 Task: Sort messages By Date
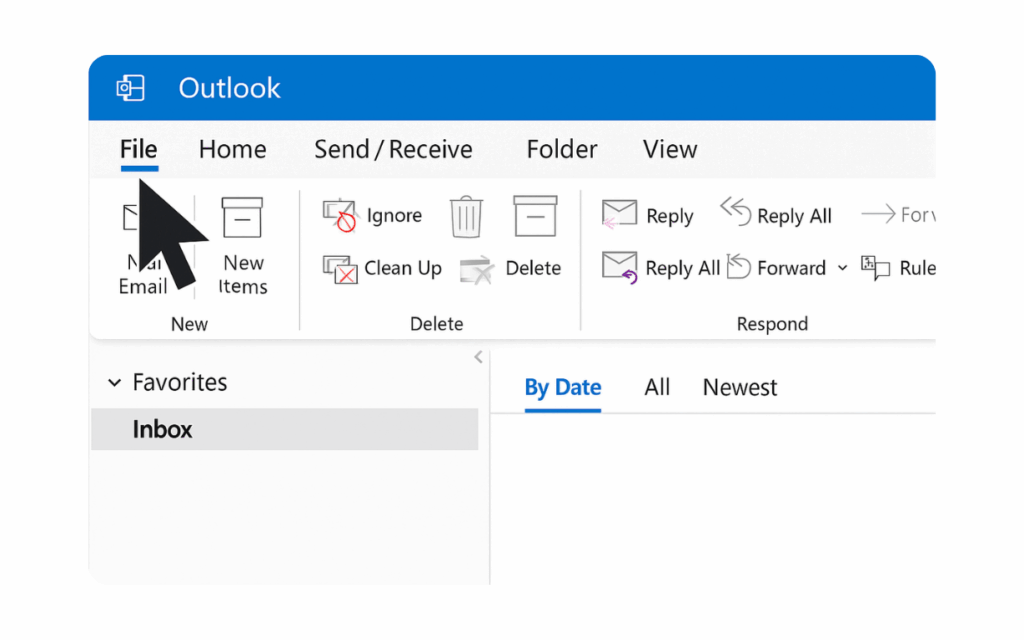[x=563, y=387]
